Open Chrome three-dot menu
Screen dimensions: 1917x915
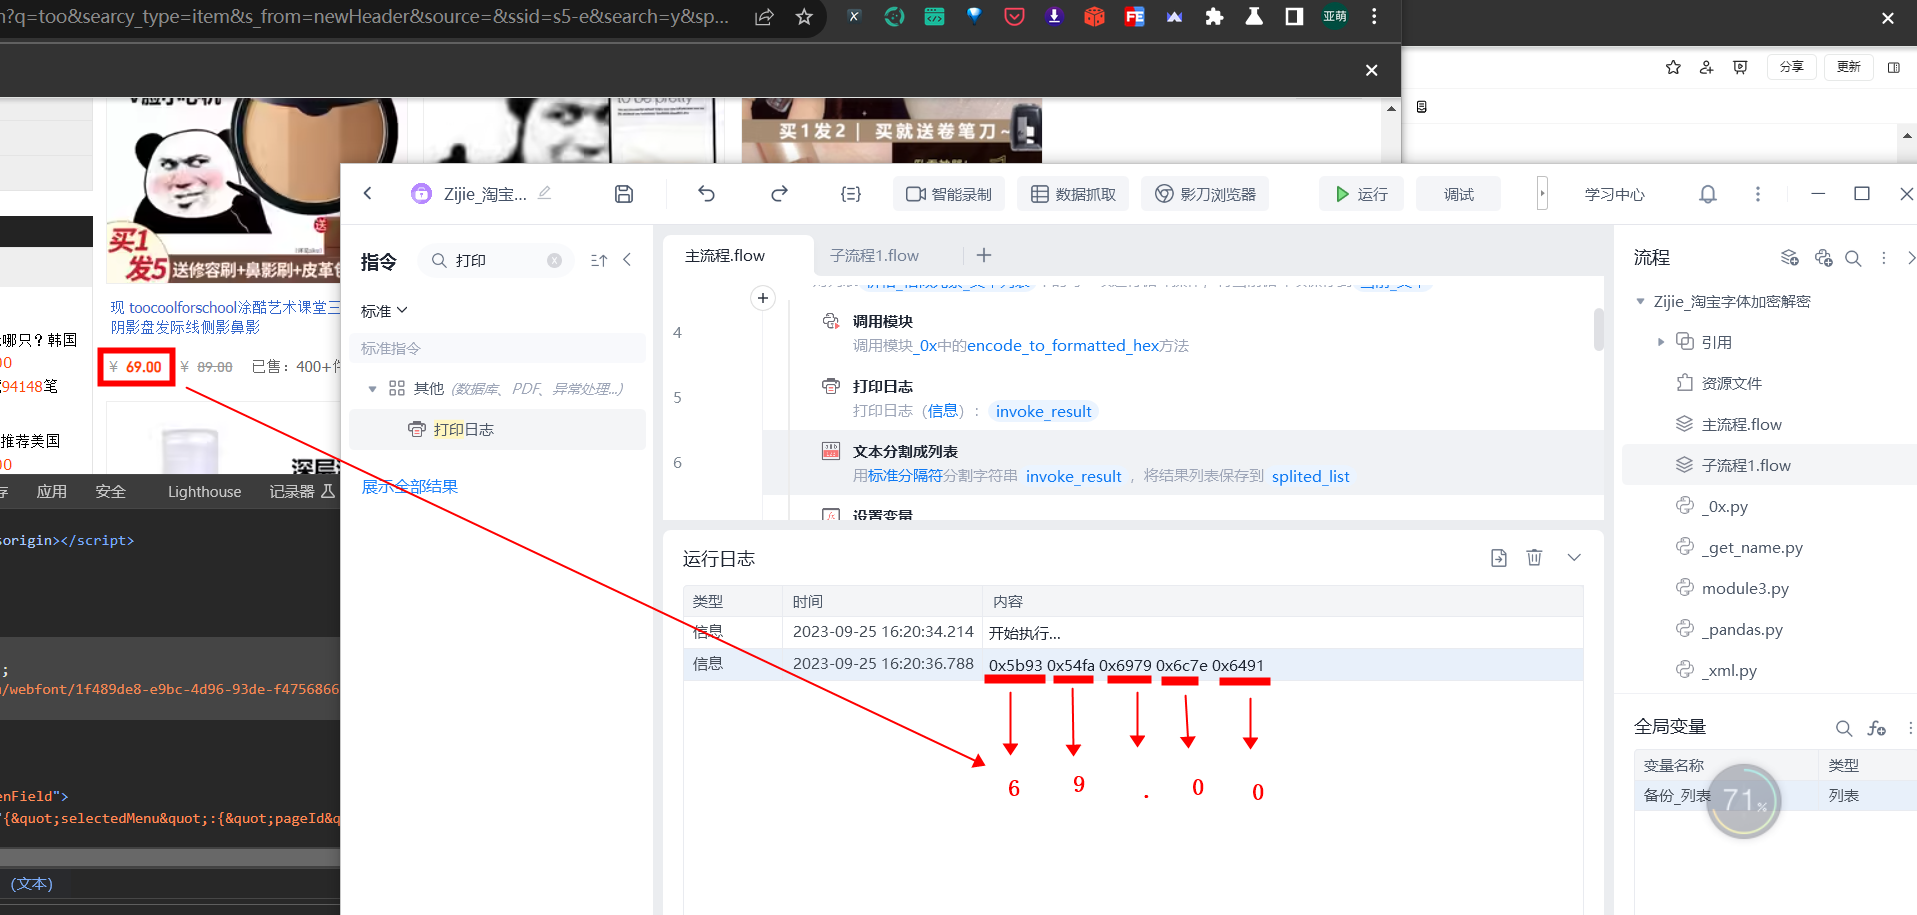(1374, 17)
